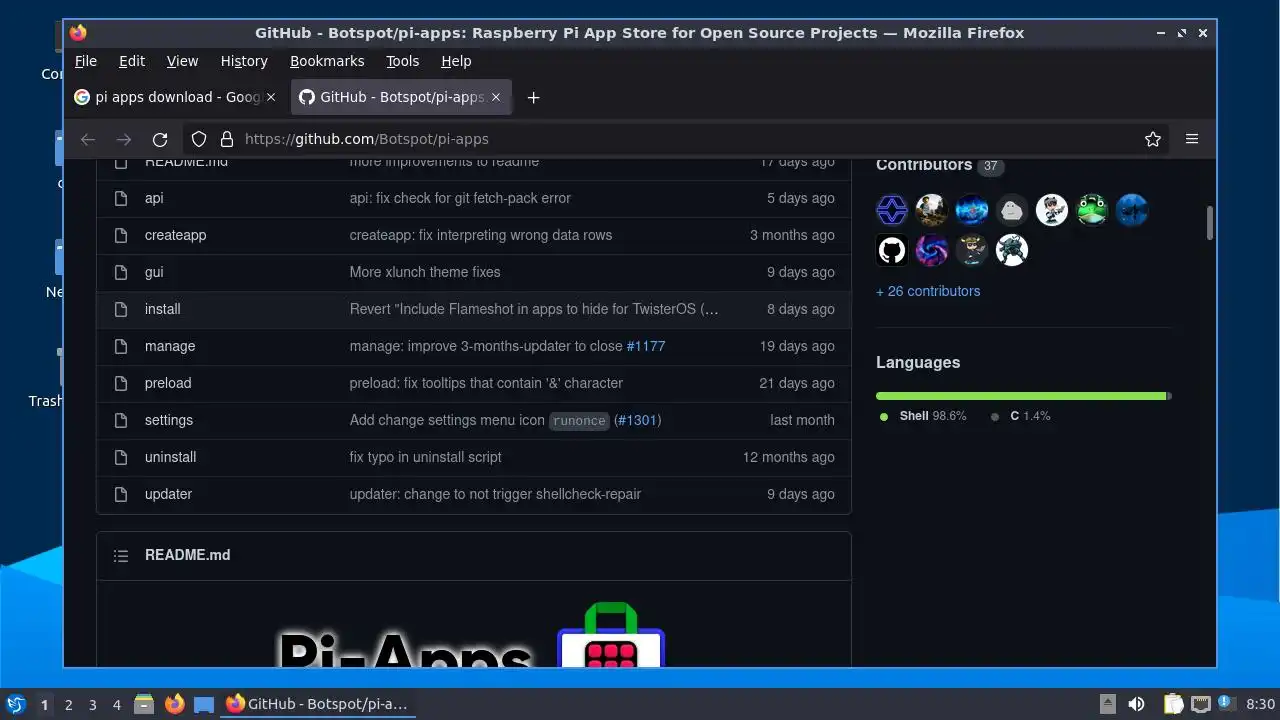Open the Firefox hamburger application menu
Viewport: 1280px width, 720px height.
point(1192,139)
